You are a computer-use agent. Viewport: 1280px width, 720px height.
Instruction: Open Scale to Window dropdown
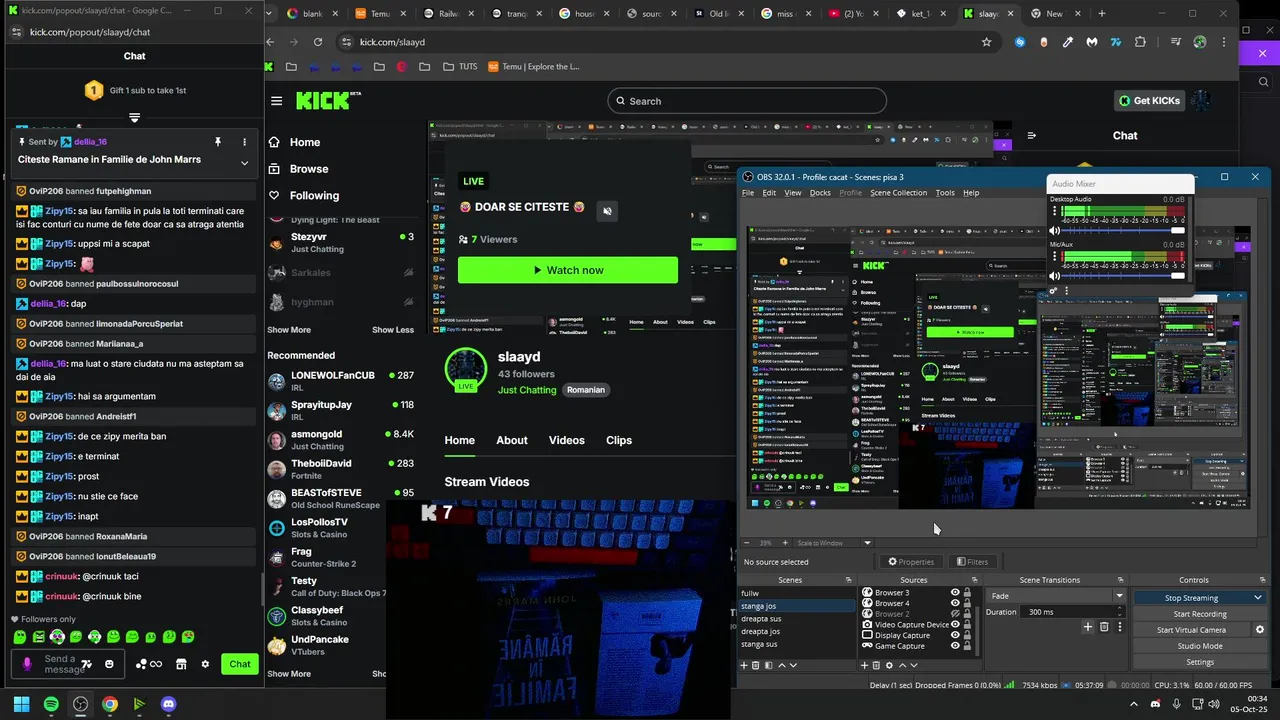click(867, 543)
